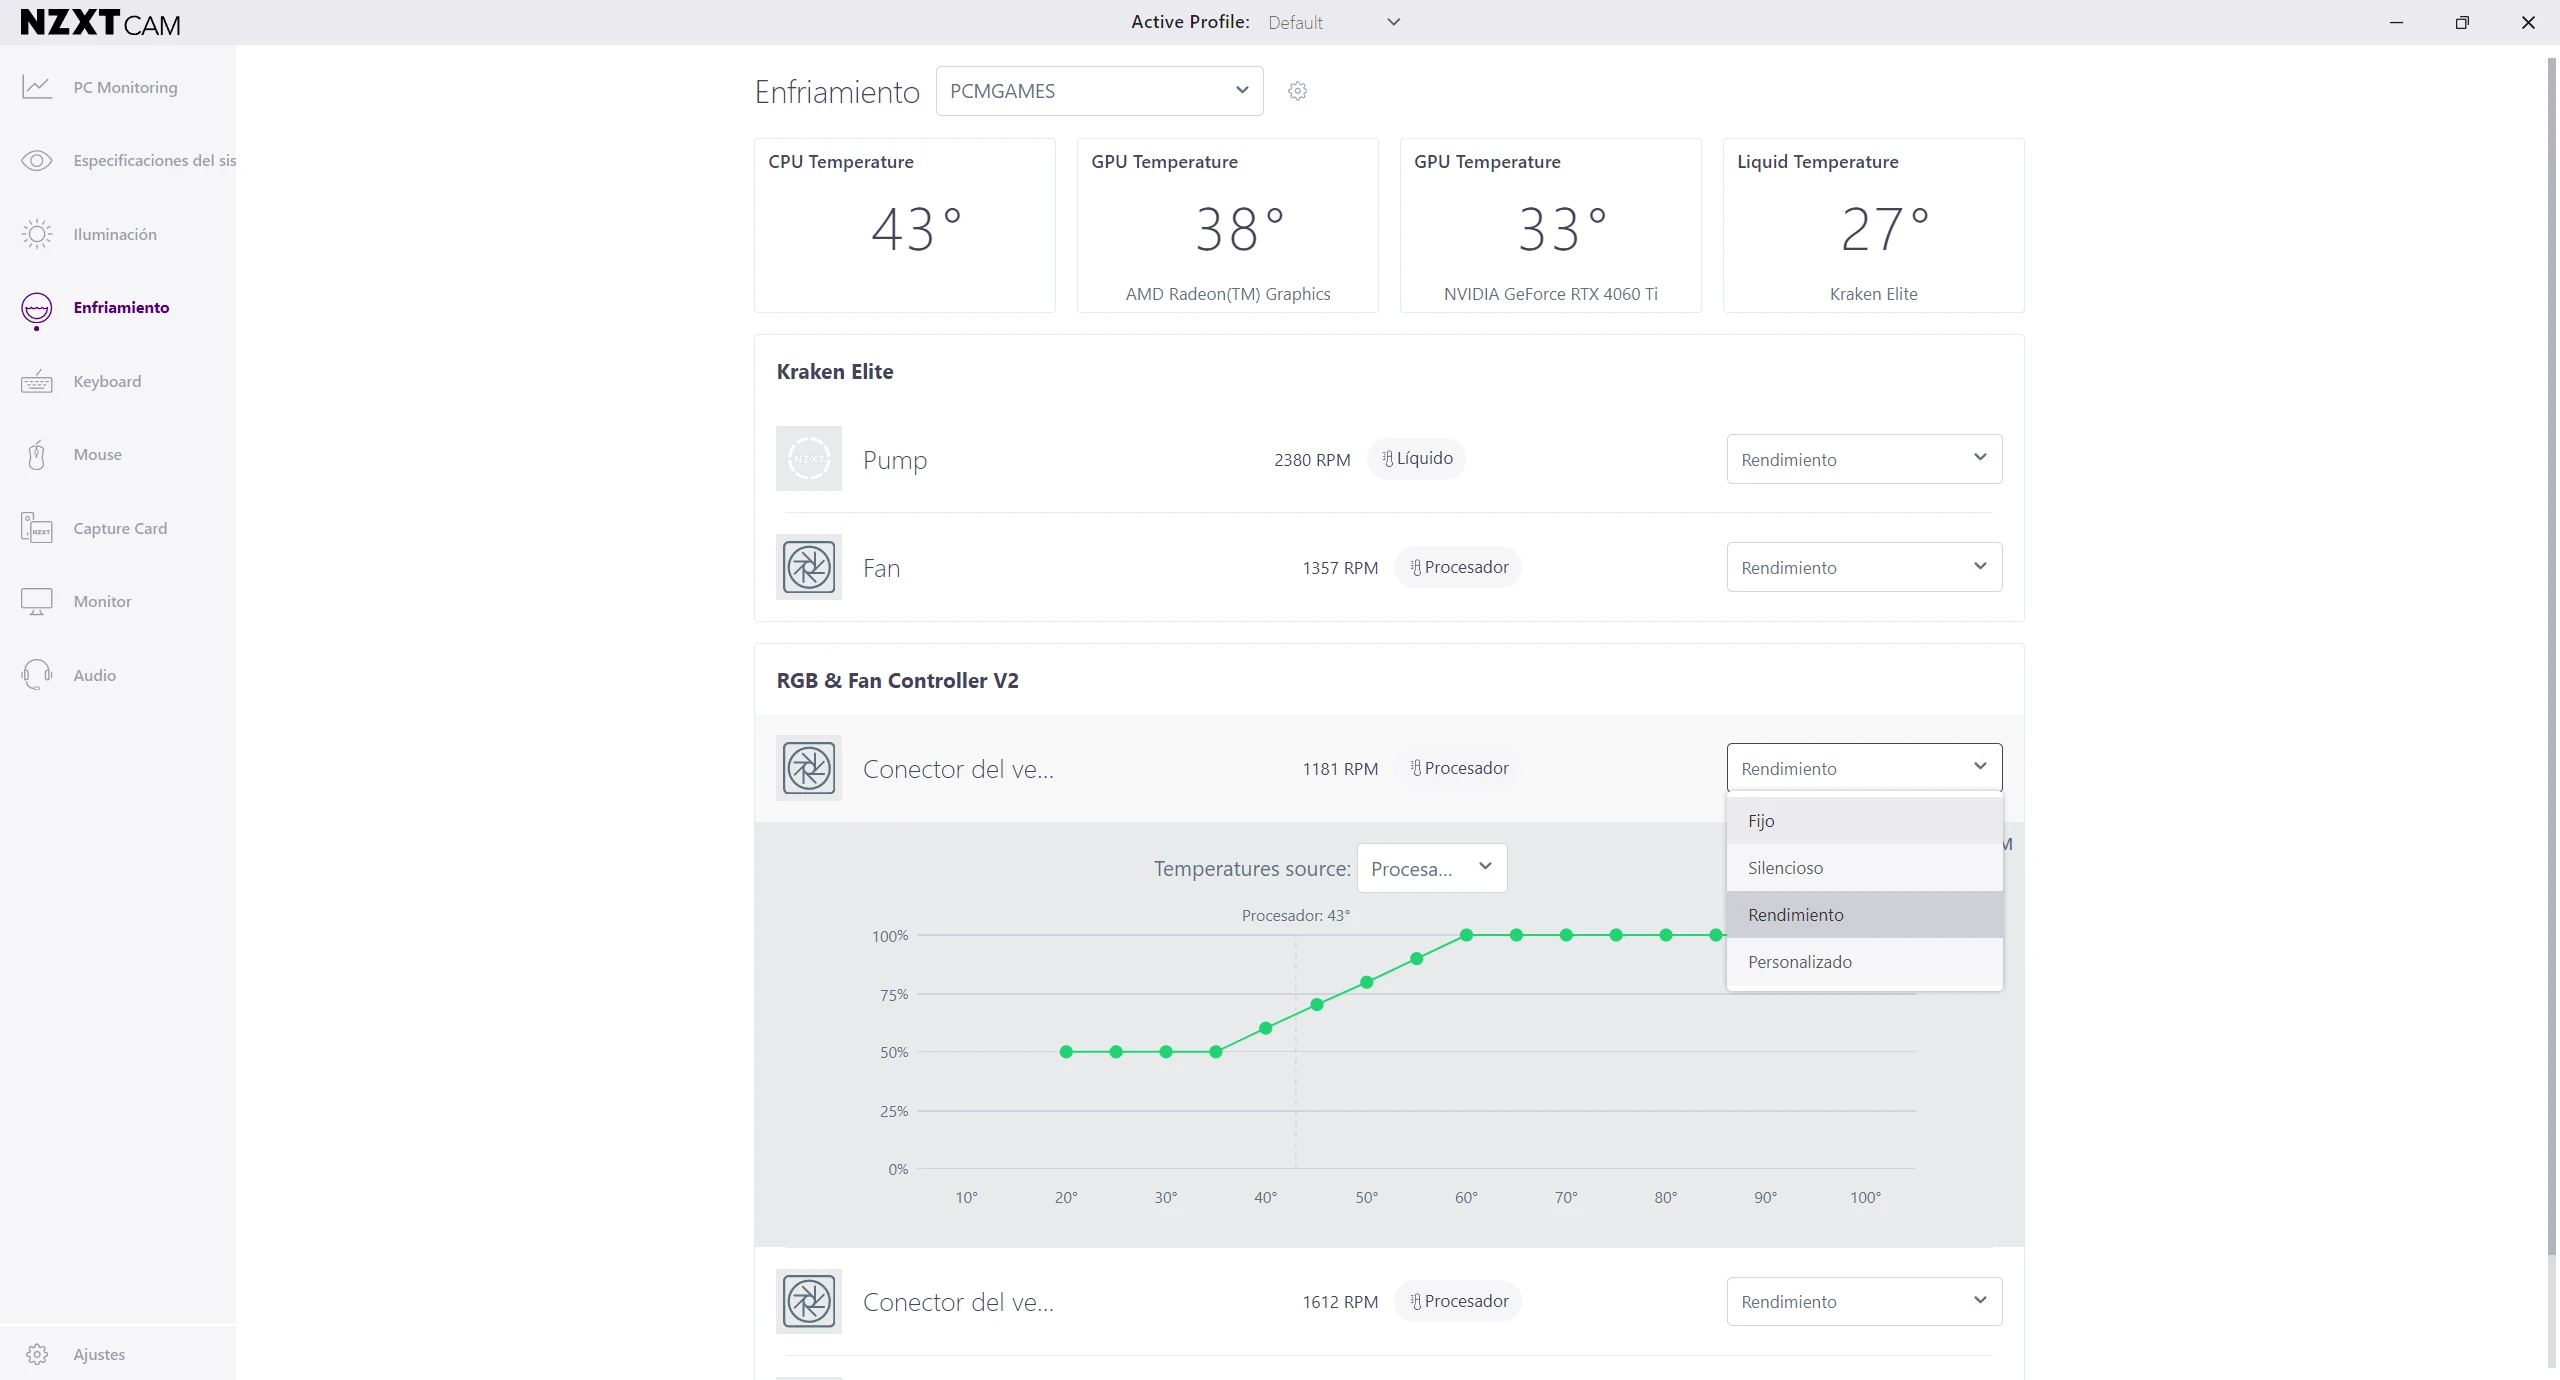Viewport: 2560px width, 1380px height.
Task: Click the 1181 RPM fan connector icon
Action: pyautogui.click(x=809, y=768)
